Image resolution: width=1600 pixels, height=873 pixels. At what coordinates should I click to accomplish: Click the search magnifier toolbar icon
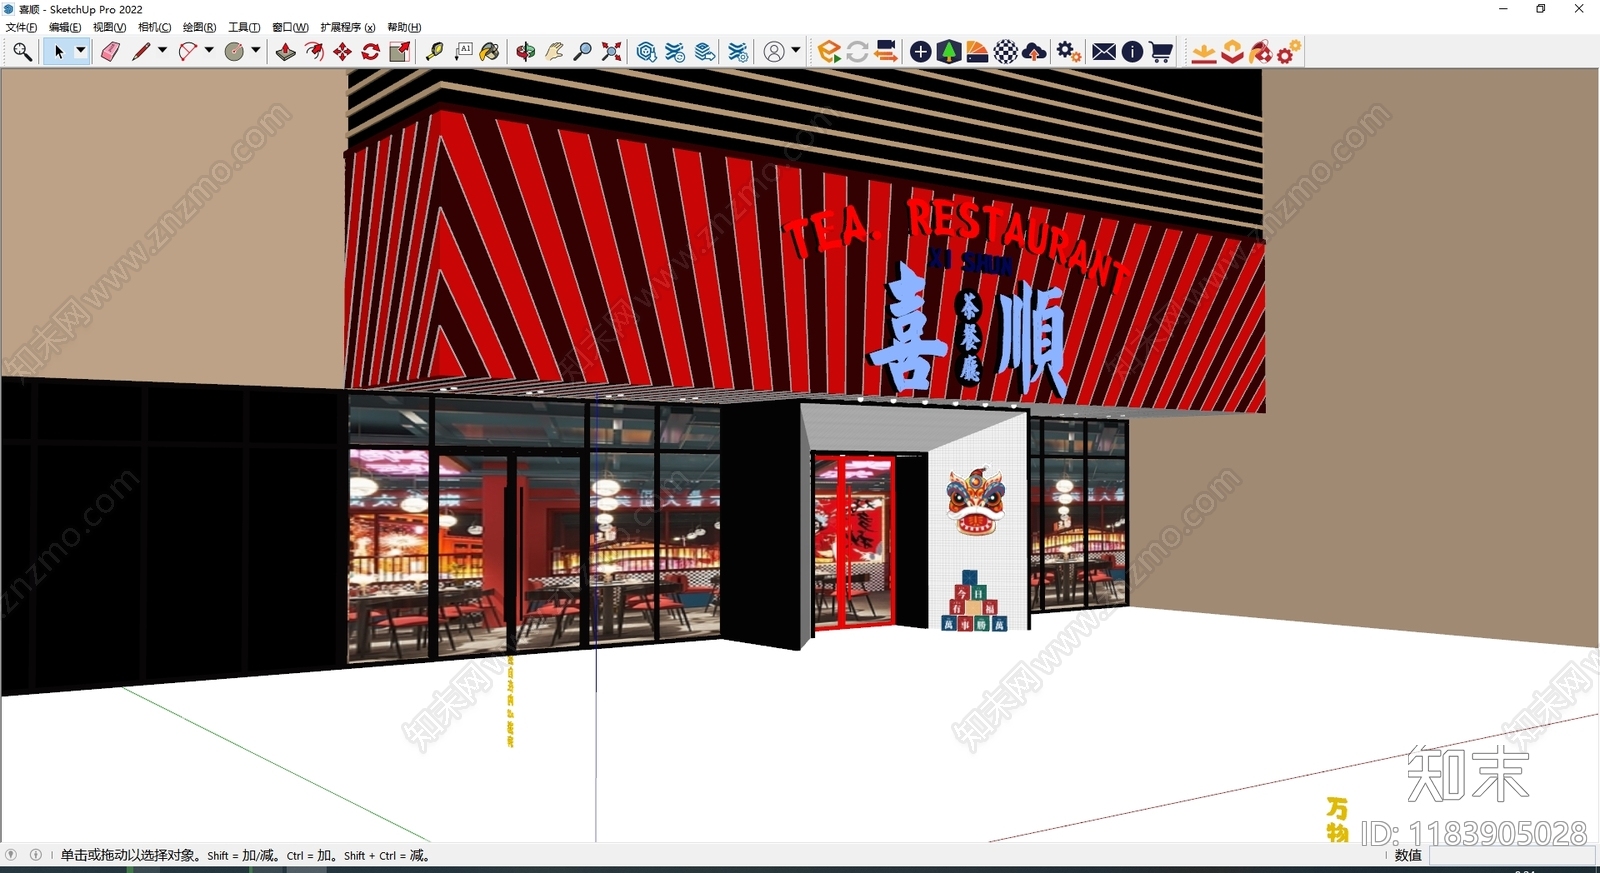[22, 52]
